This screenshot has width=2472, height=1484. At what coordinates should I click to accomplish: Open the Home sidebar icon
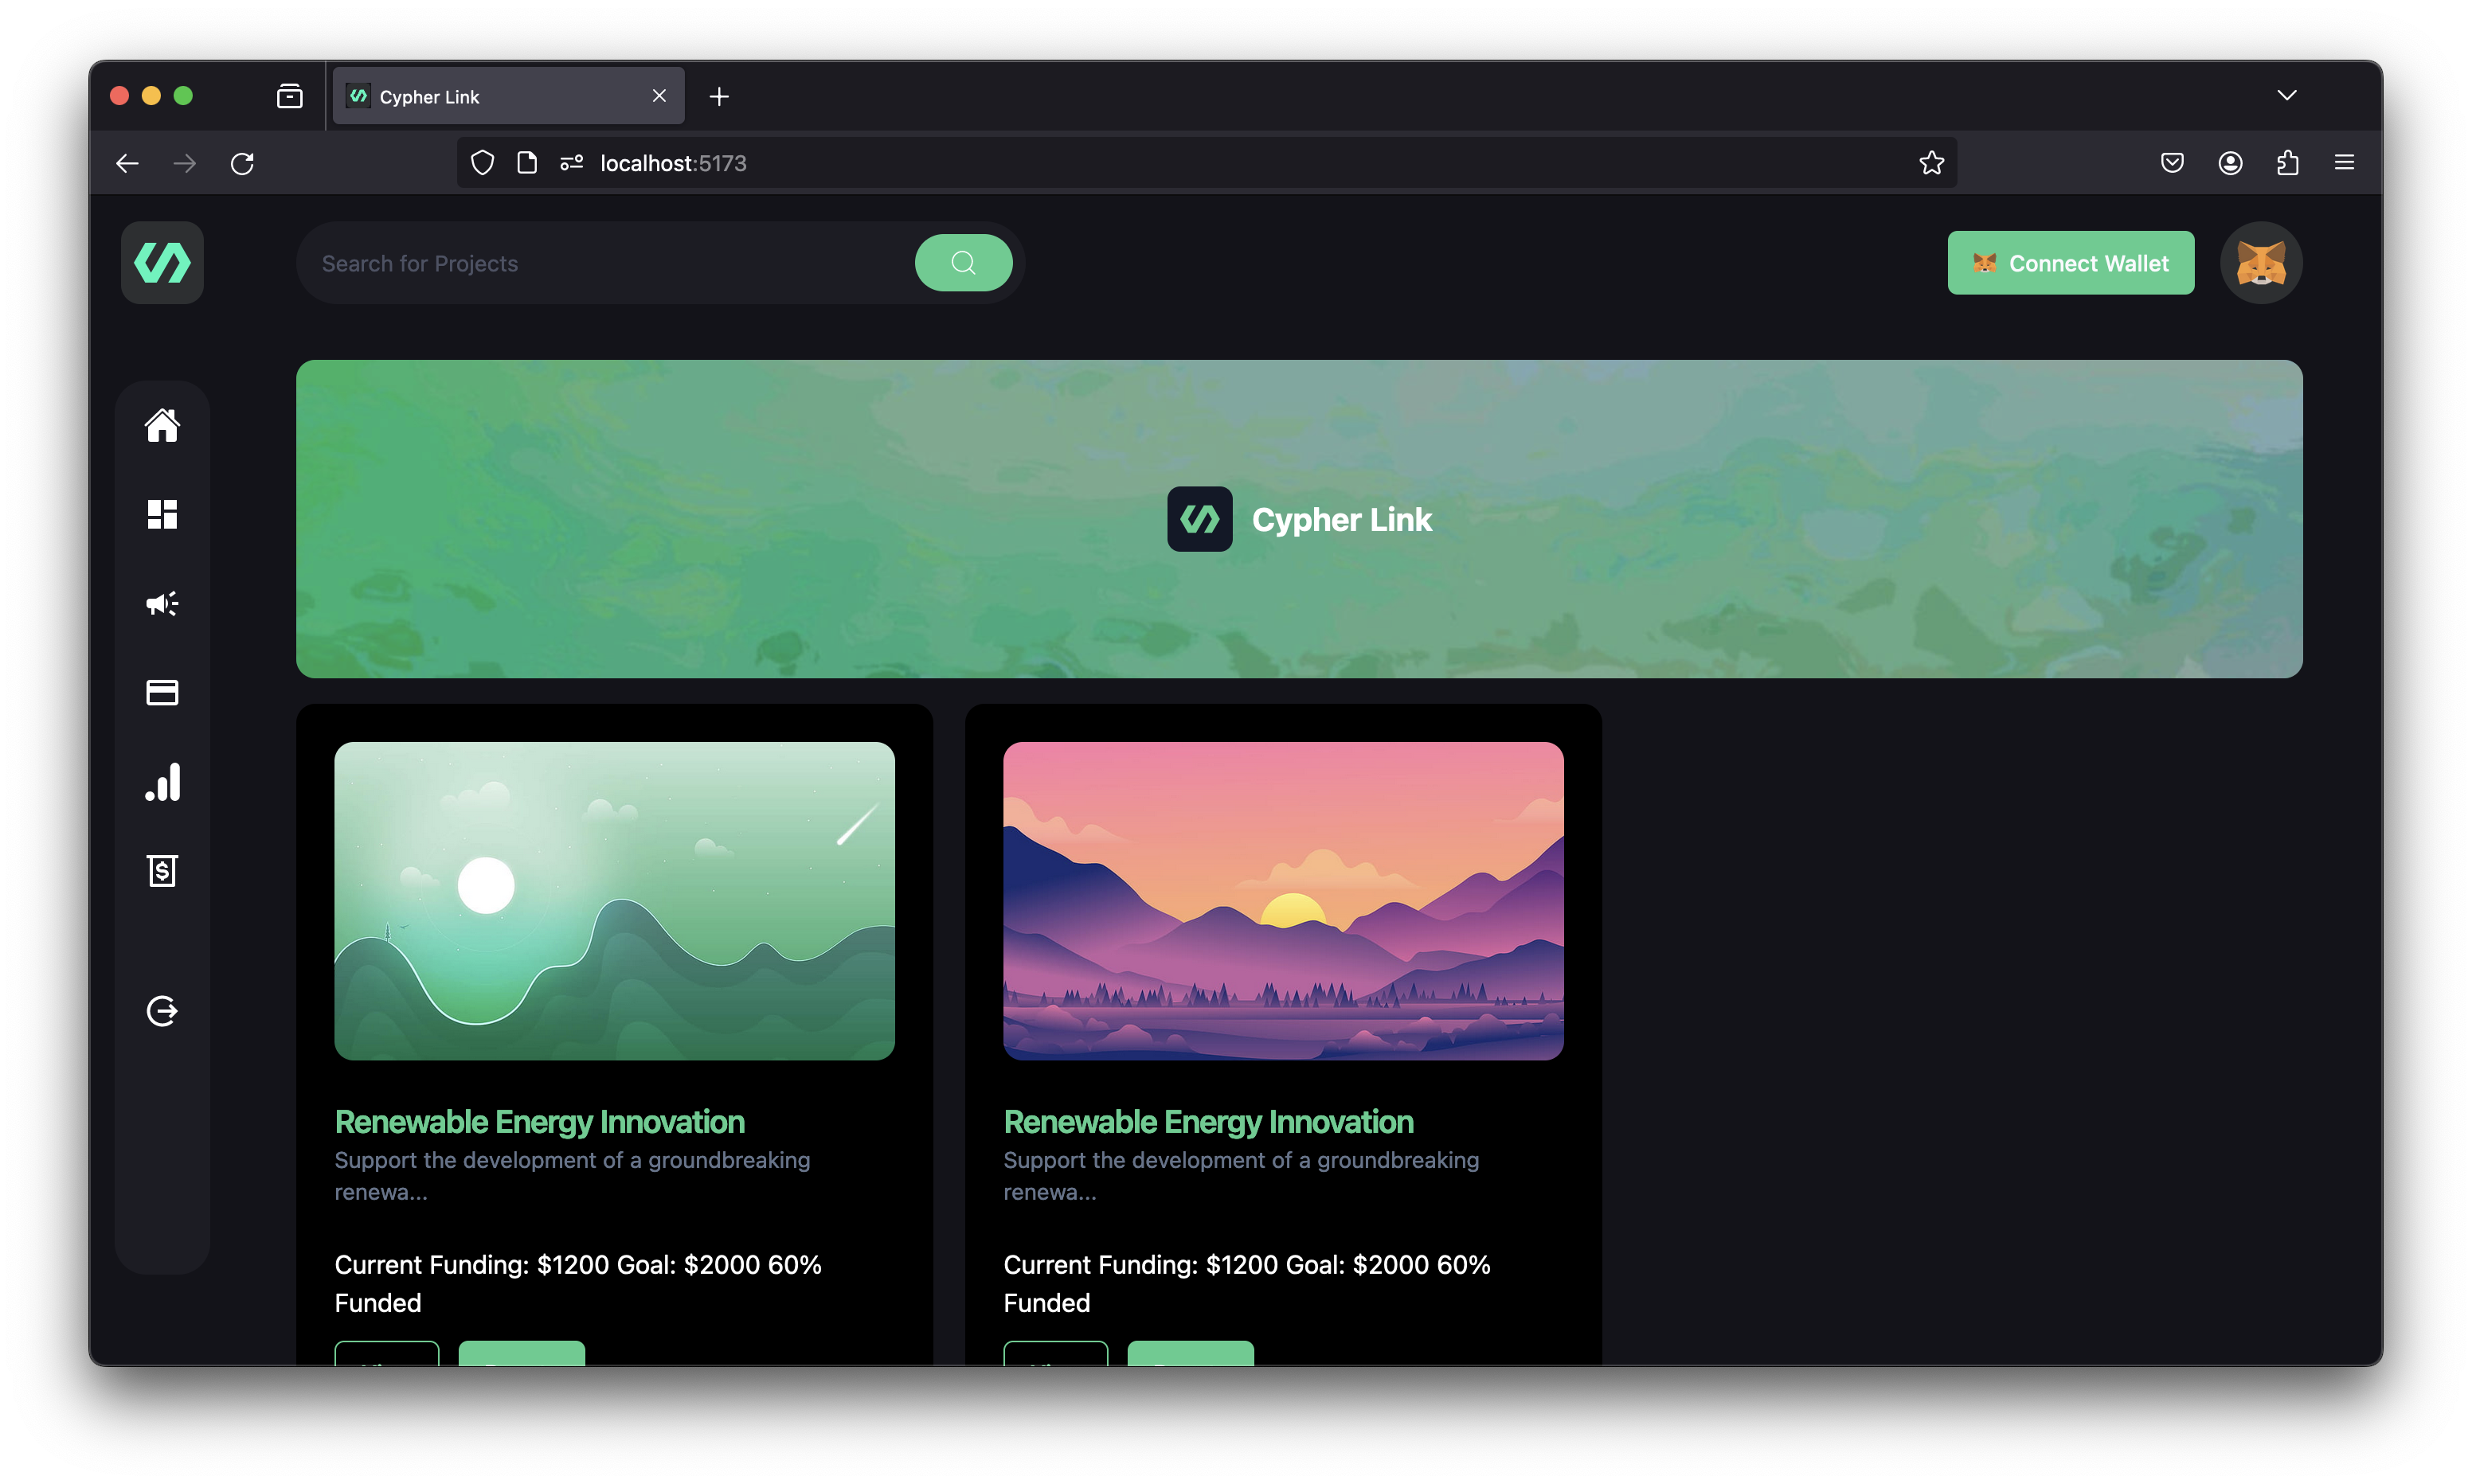(162, 425)
